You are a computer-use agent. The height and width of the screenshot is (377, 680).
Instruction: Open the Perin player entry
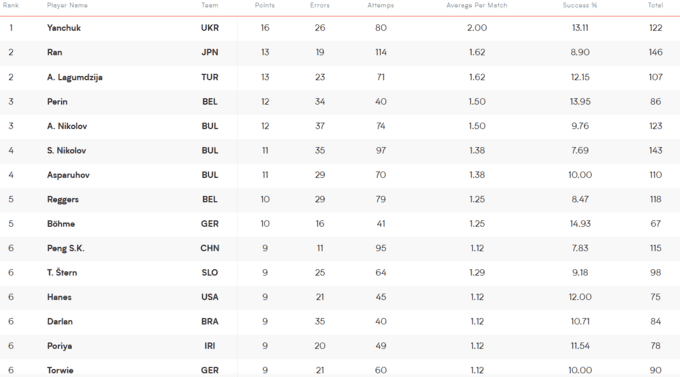click(x=57, y=102)
